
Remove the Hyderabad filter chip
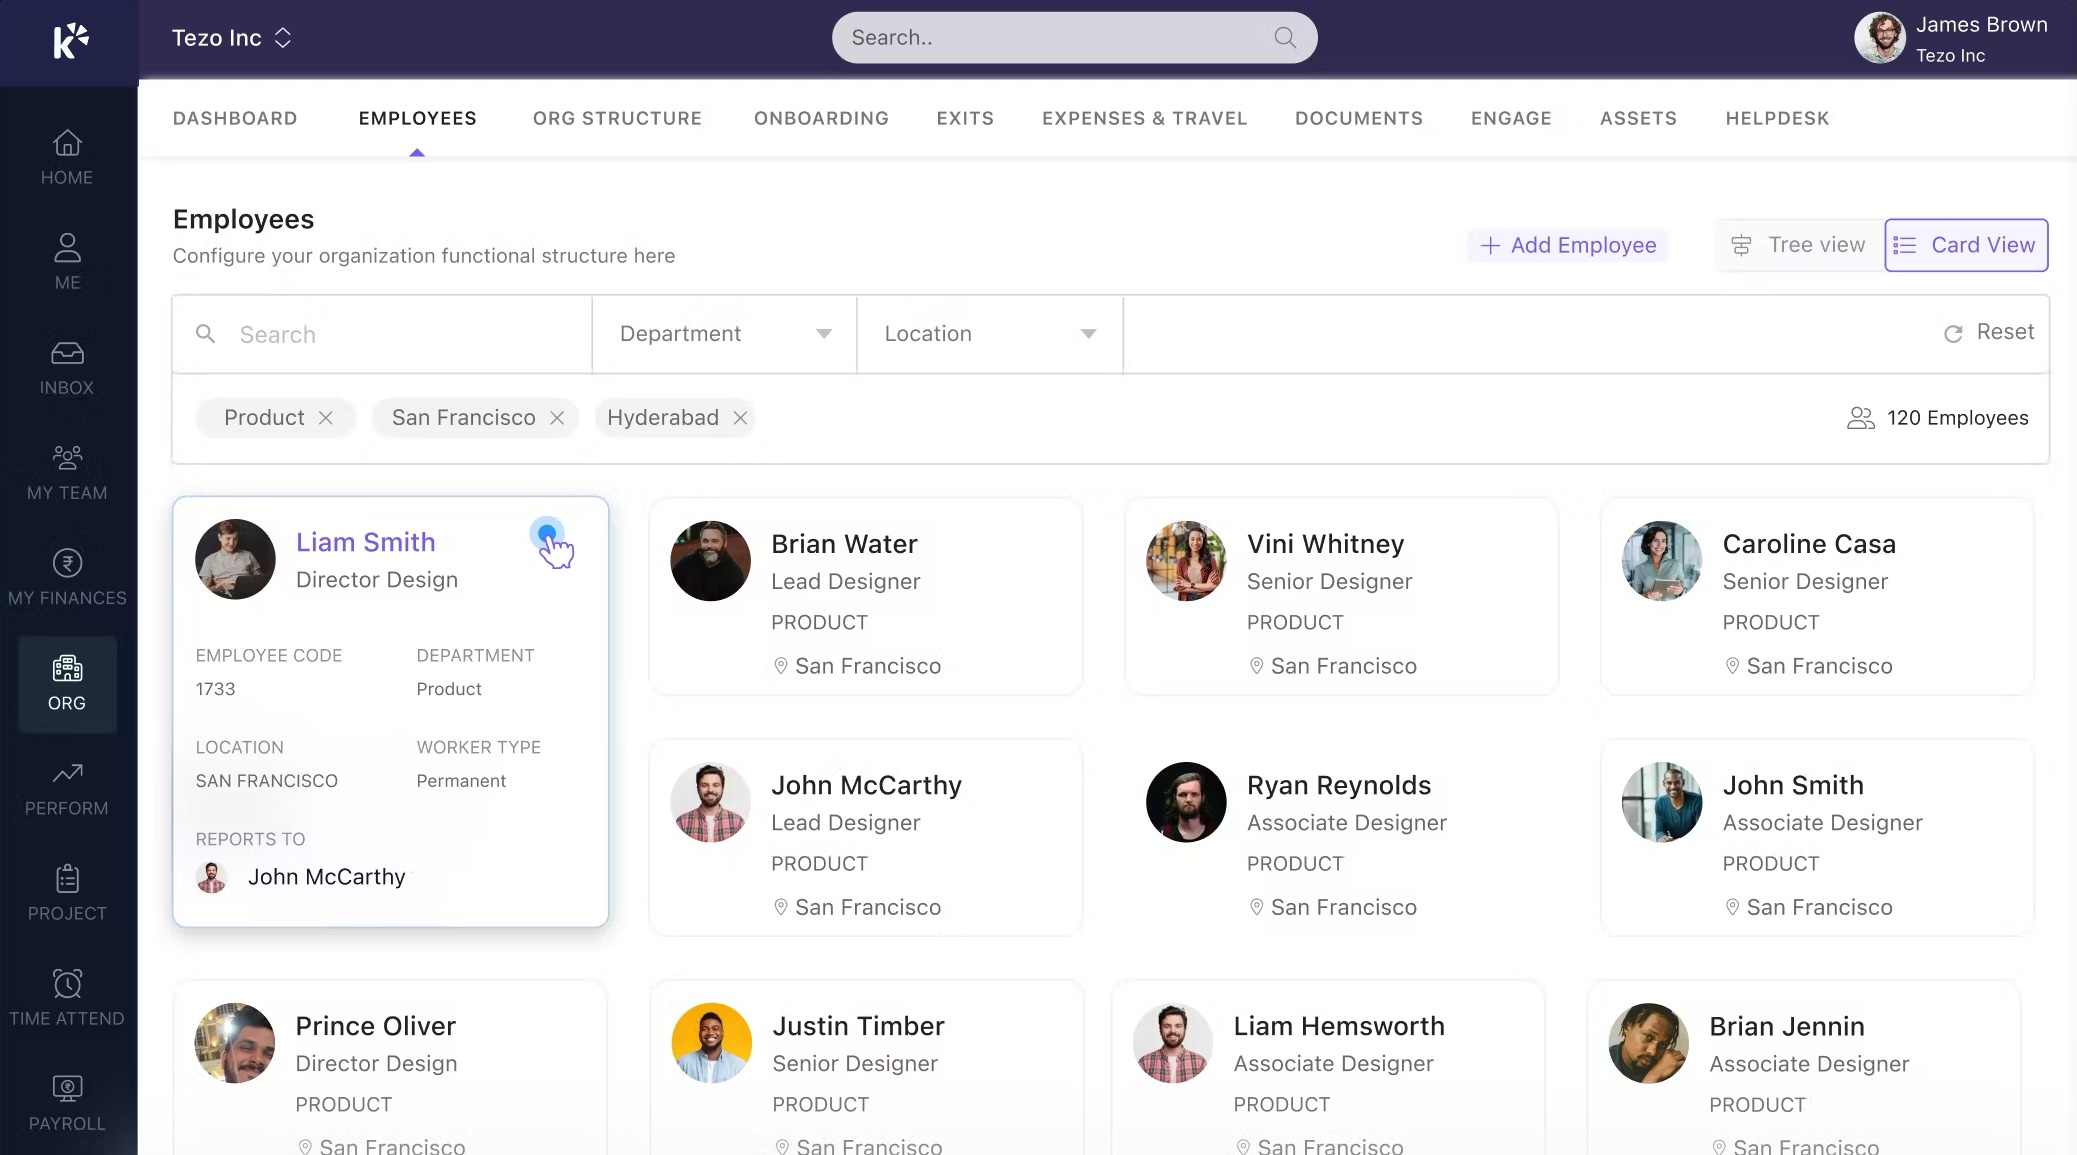pos(740,418)
